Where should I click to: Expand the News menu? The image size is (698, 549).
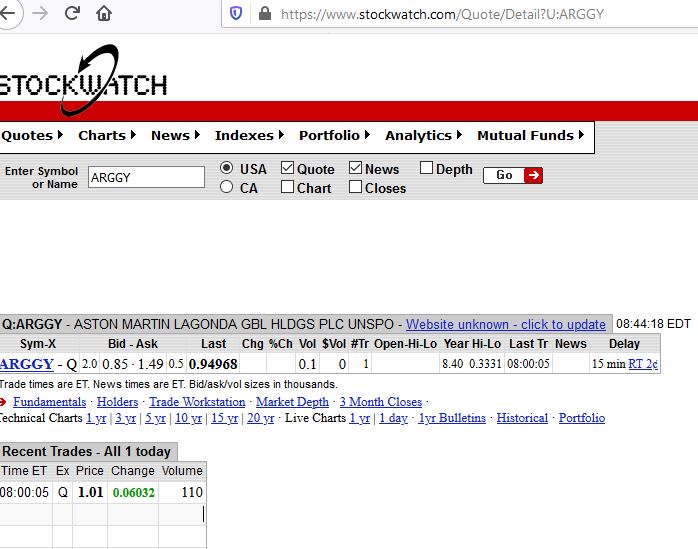click(x=175, y=135)
